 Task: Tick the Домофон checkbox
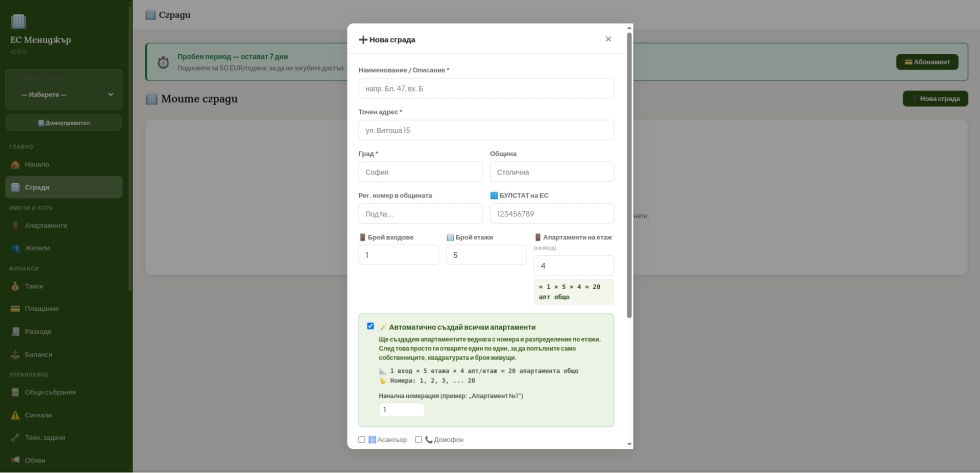click(419, 440)
